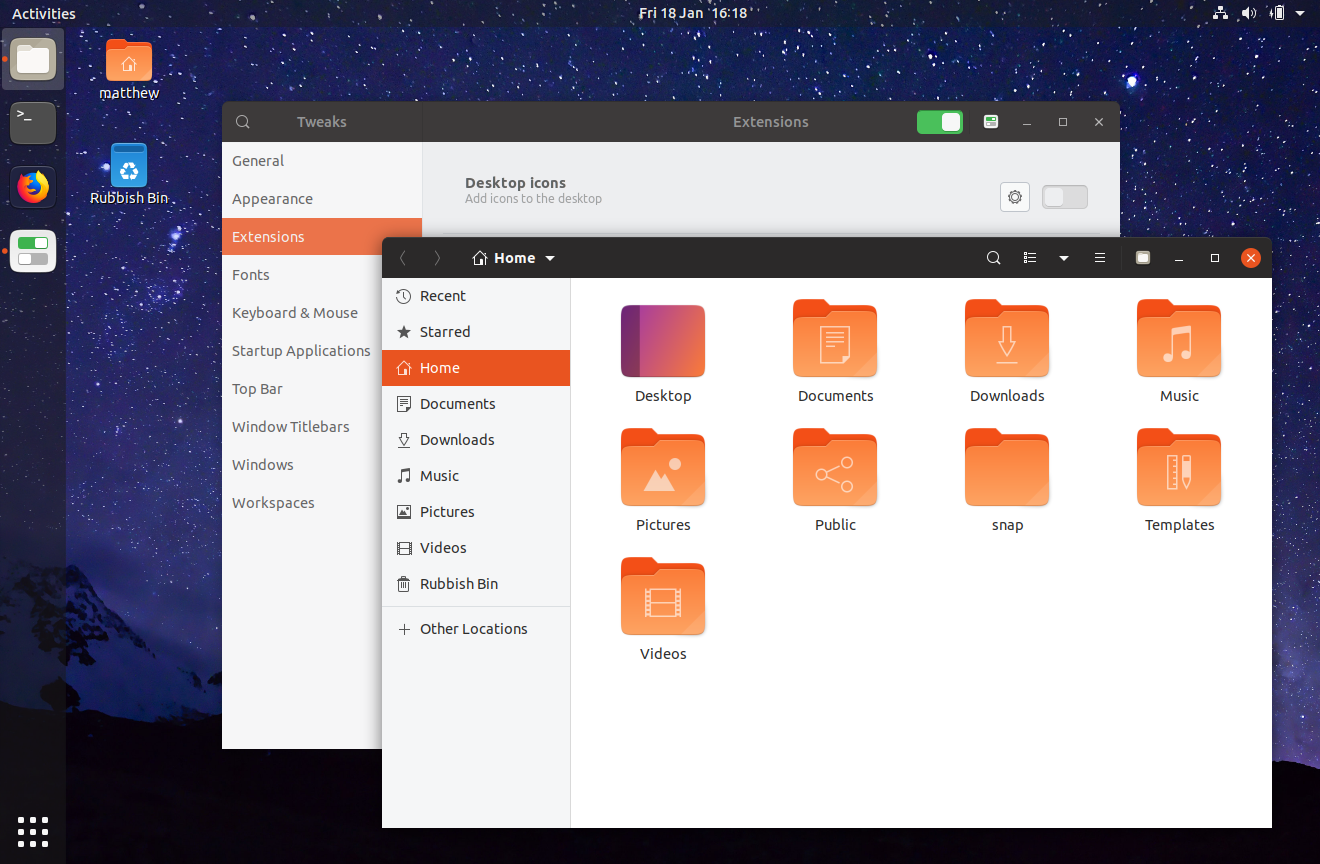The image size is (1320, 864).
Task: Toggle list view in Files toolbar
Action: [x=1029, y=258]
